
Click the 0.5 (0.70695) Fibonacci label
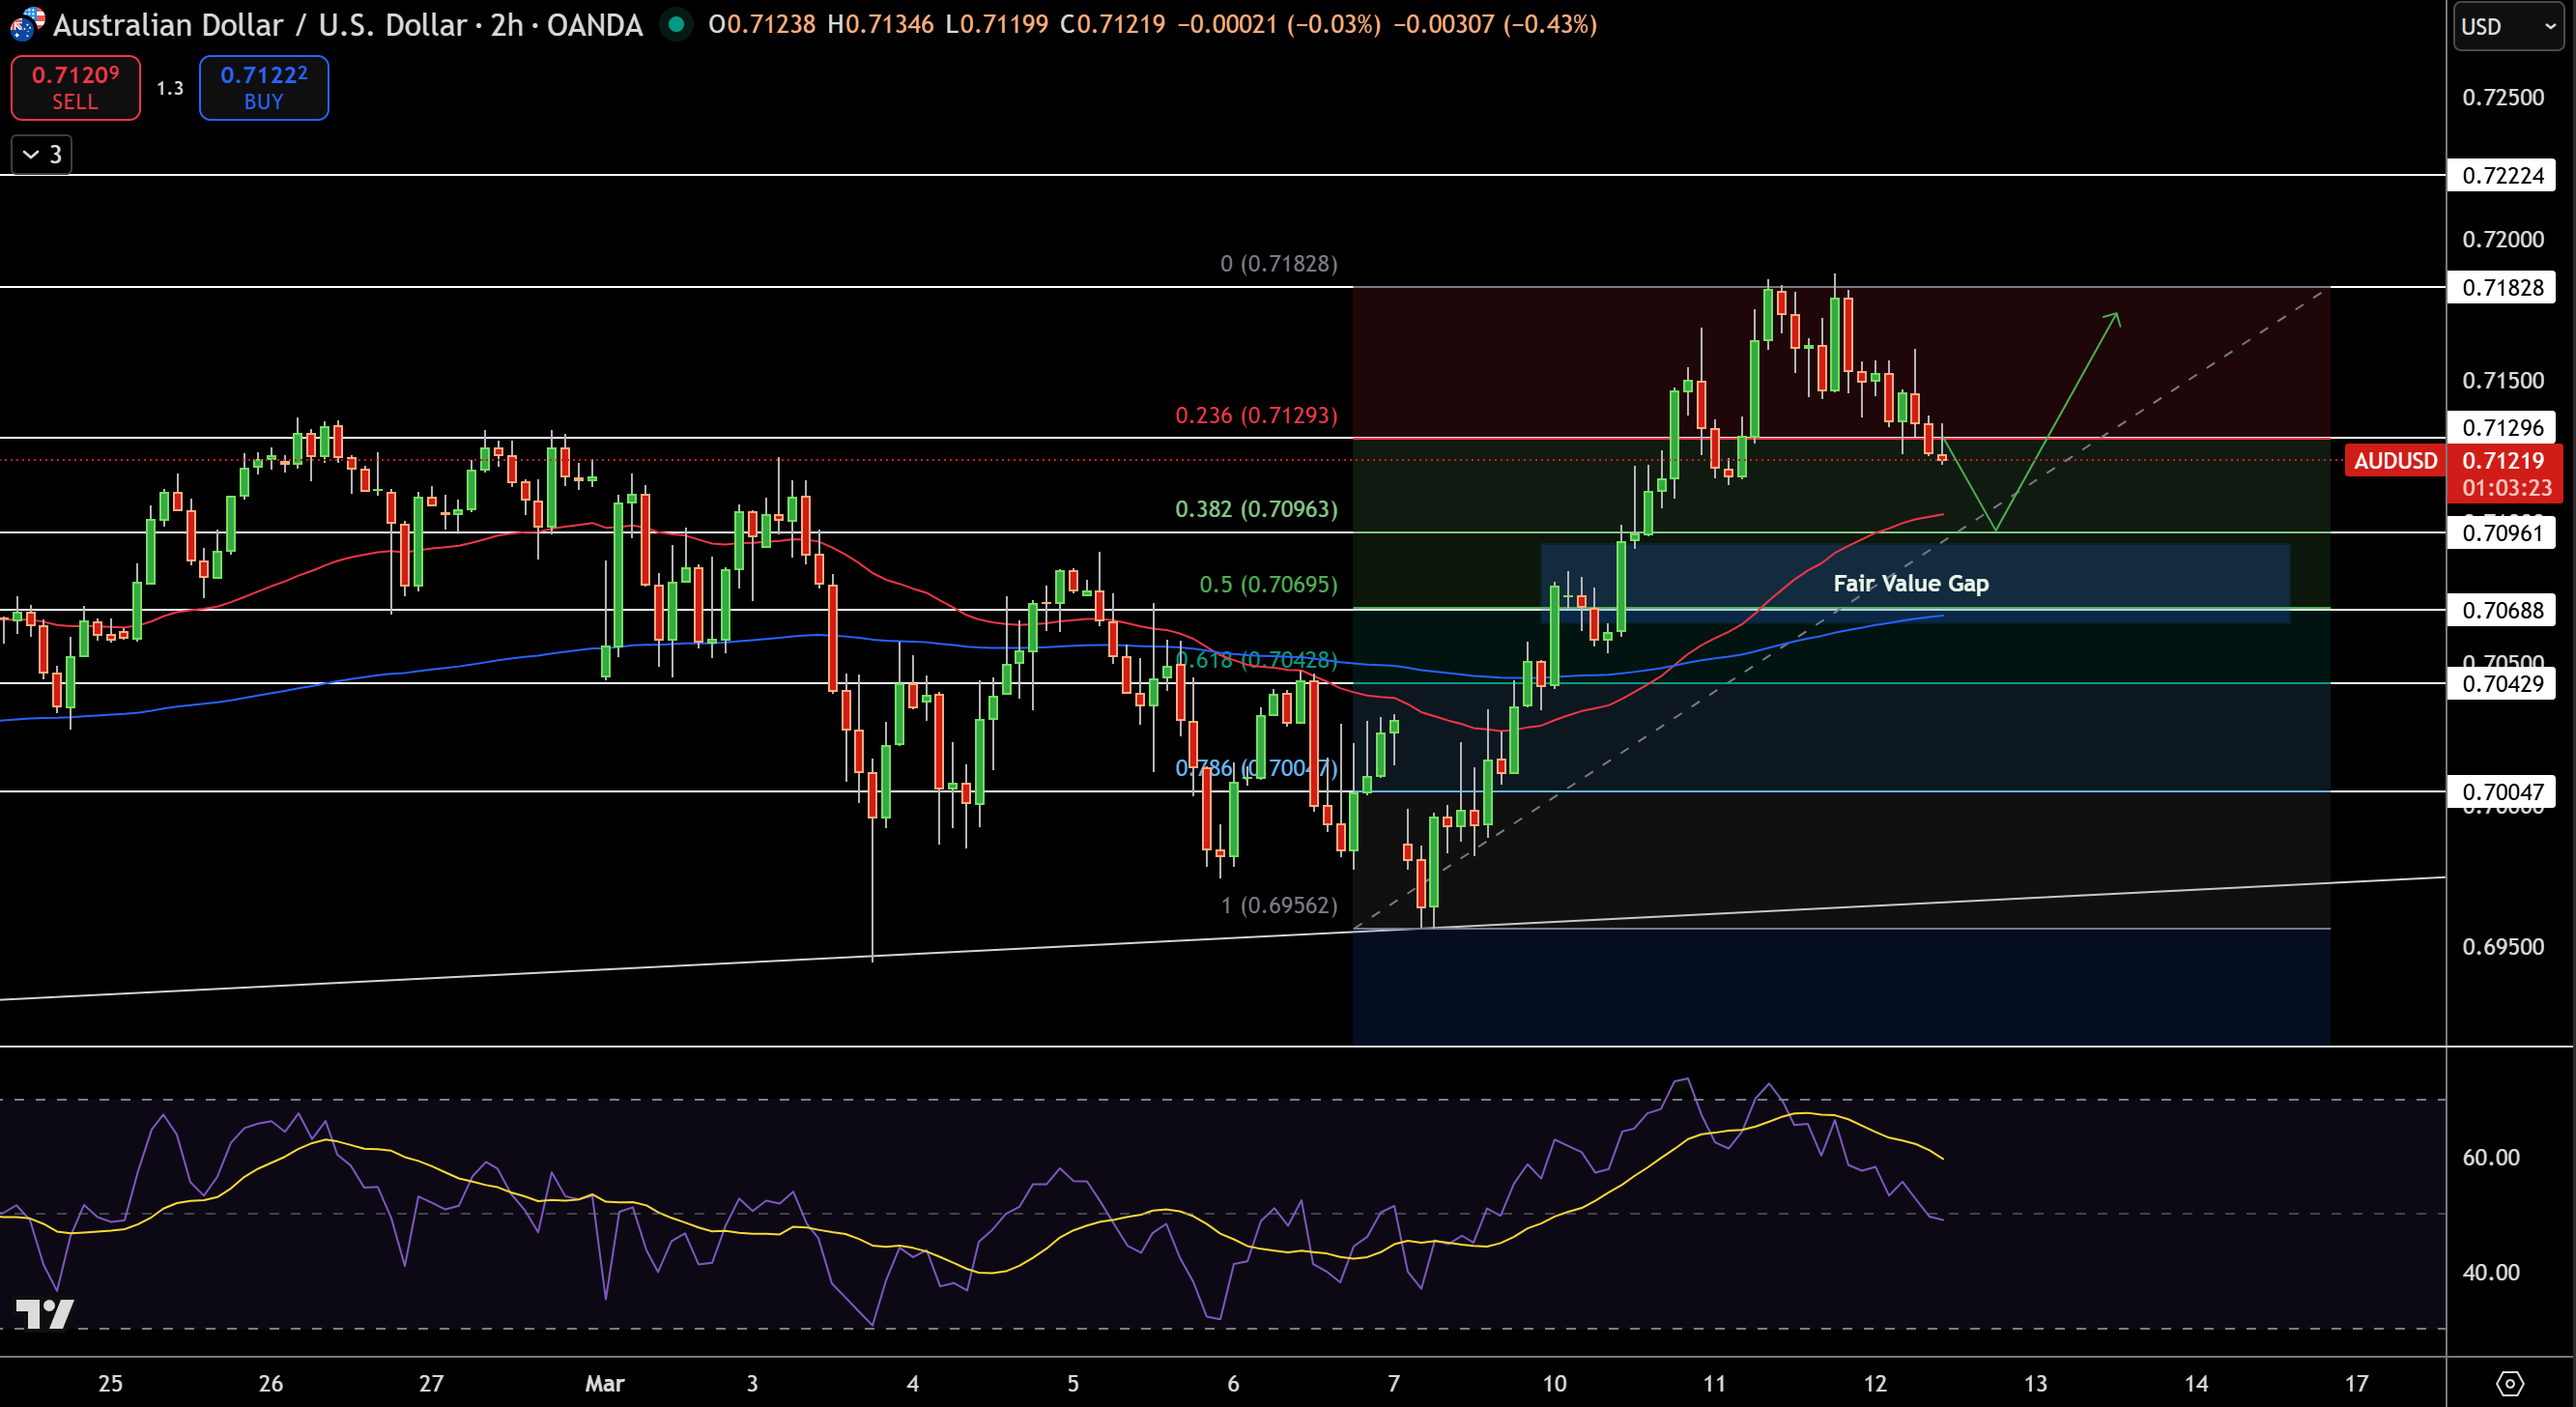pos(1268,584)
